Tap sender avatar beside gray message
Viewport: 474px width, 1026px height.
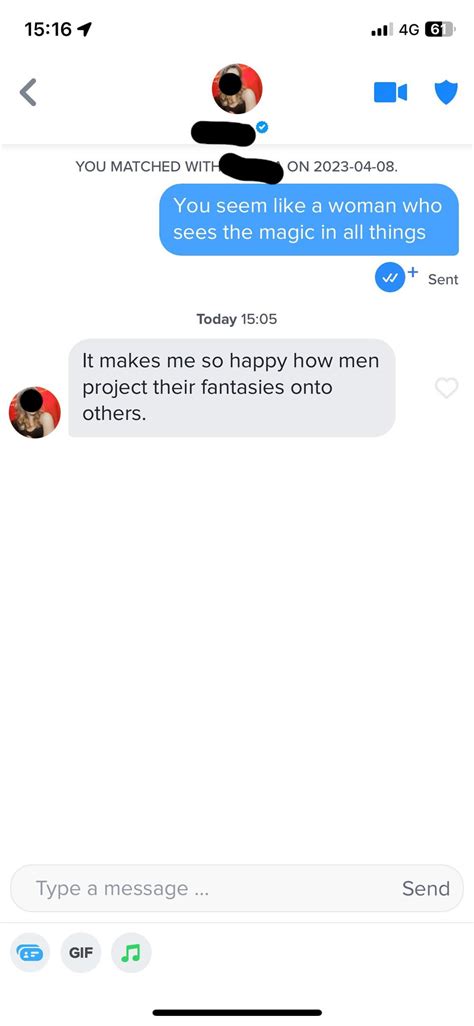coord(35,412)
